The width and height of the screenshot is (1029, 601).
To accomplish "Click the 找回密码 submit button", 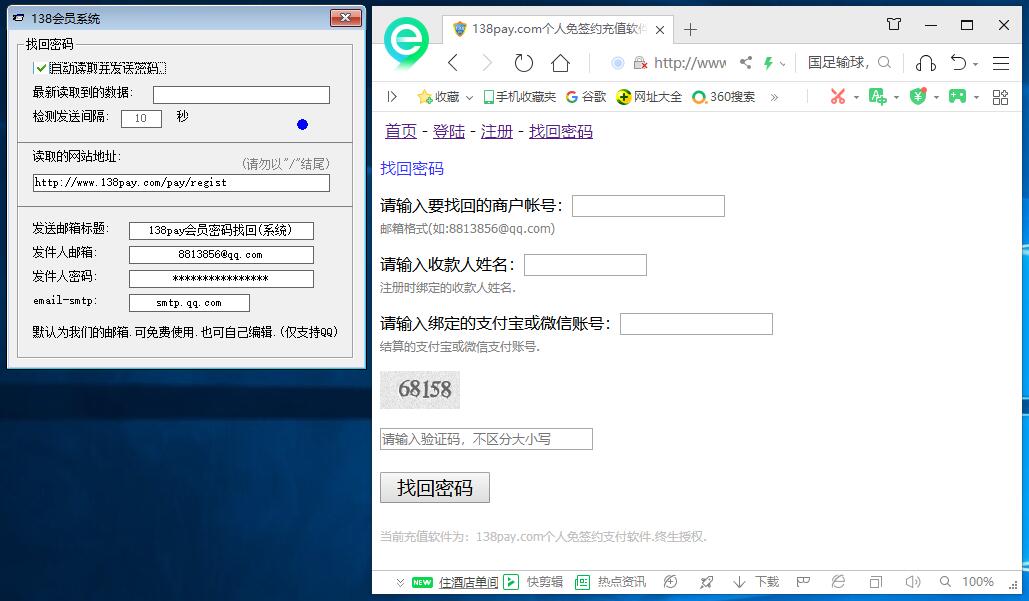I will (x=434, y=487).
